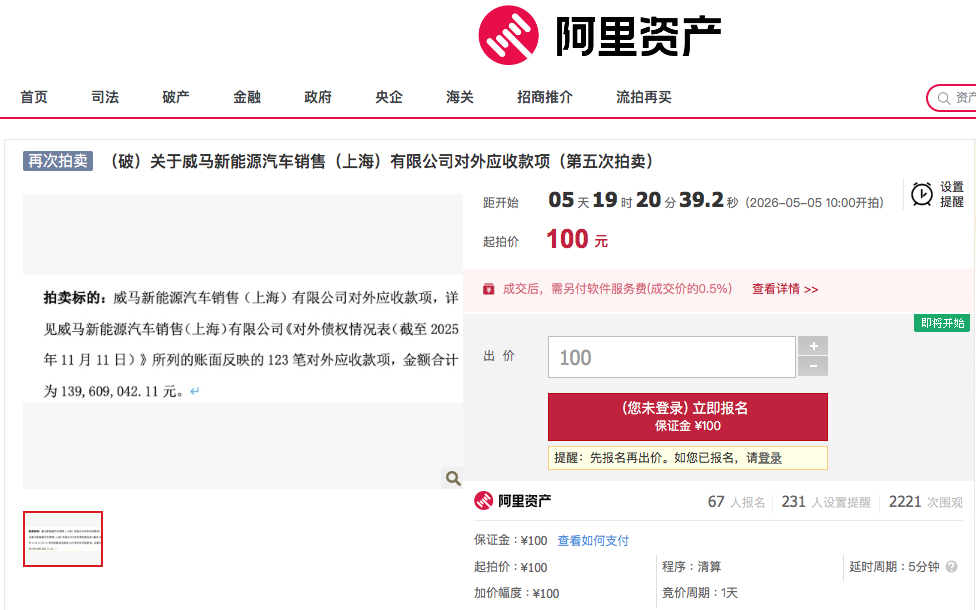Open the 司法 navigation menu
The image size is (976, 610).
[x=104, y=97]
